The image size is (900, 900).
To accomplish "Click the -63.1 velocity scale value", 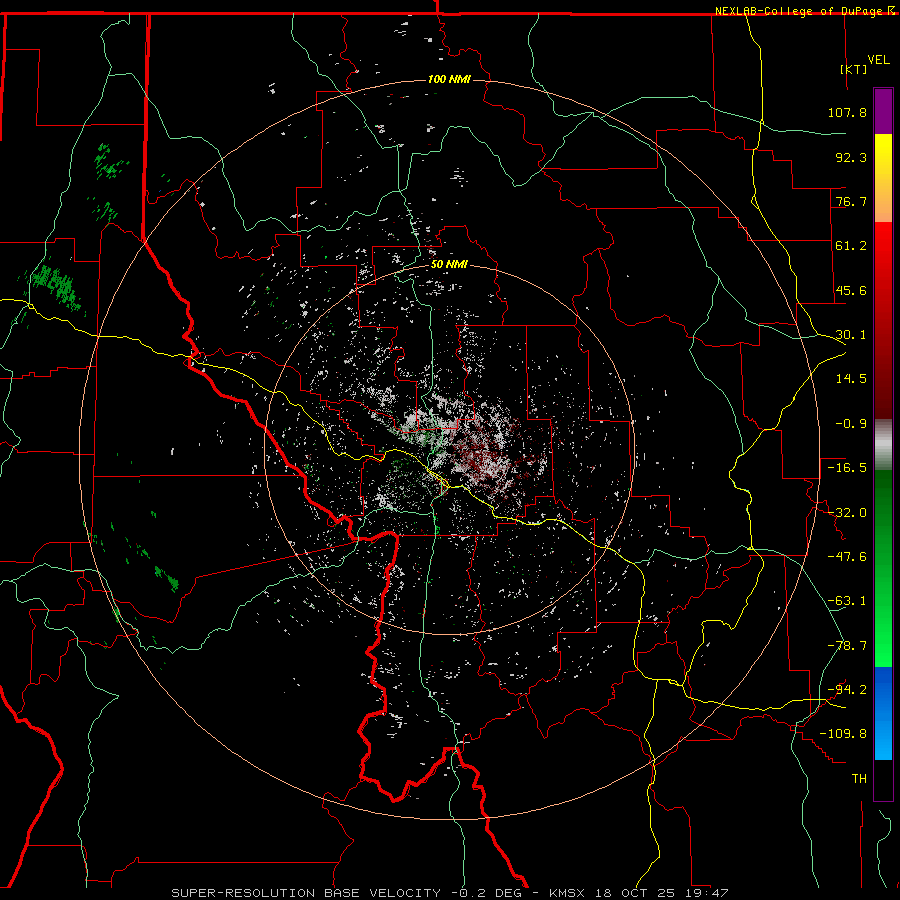I will coord(847,601).
